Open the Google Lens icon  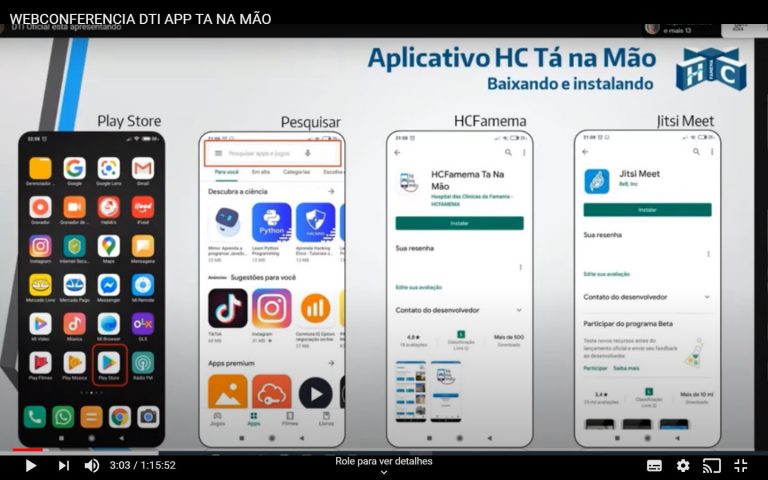coord(109,168)
